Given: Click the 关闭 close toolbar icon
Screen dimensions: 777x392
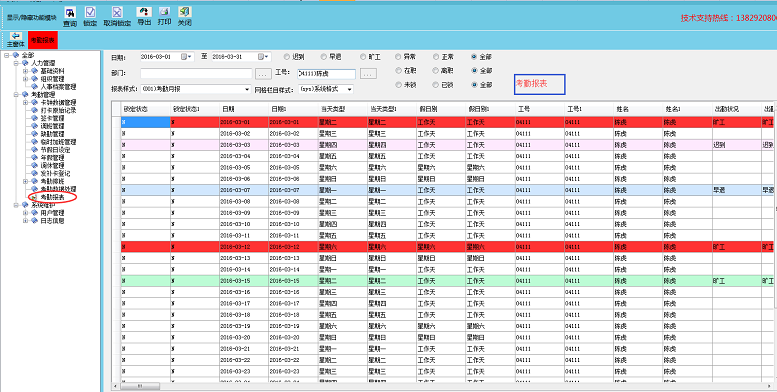Looking at the screenshot, I should [x=185, y=12].
